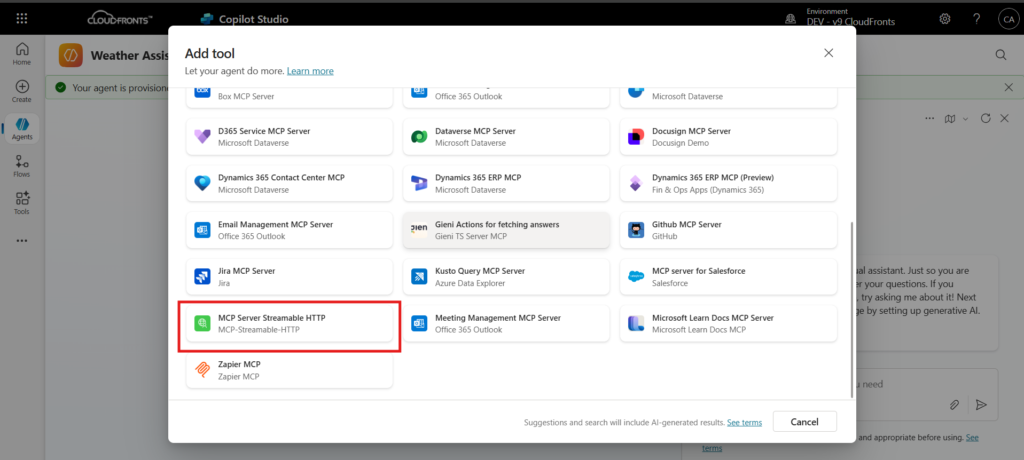The width and height of the screenshot is (1024, 460).
Task: Select MCP Server Streamable HTTP card
Action: pyautogui.click(x=289, y=323)
